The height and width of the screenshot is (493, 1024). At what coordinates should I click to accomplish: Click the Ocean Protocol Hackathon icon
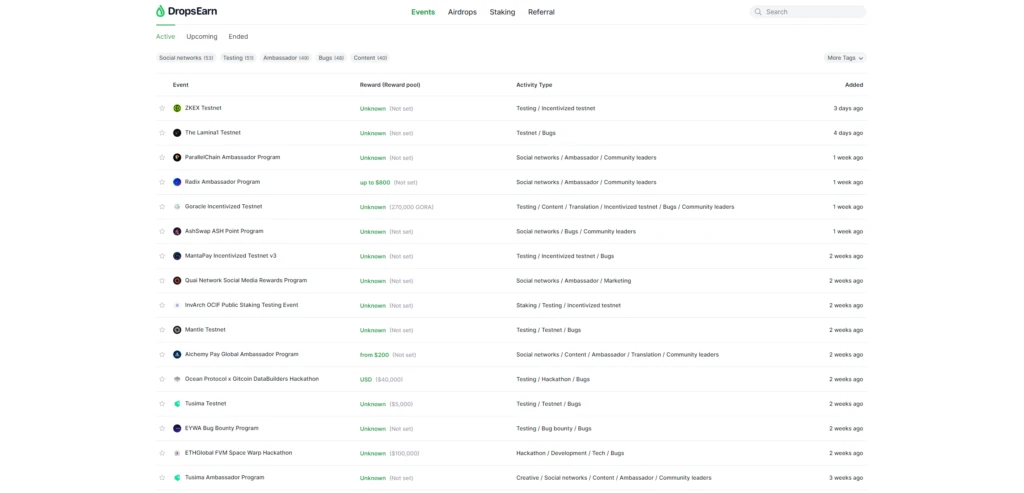click(177, 379)
